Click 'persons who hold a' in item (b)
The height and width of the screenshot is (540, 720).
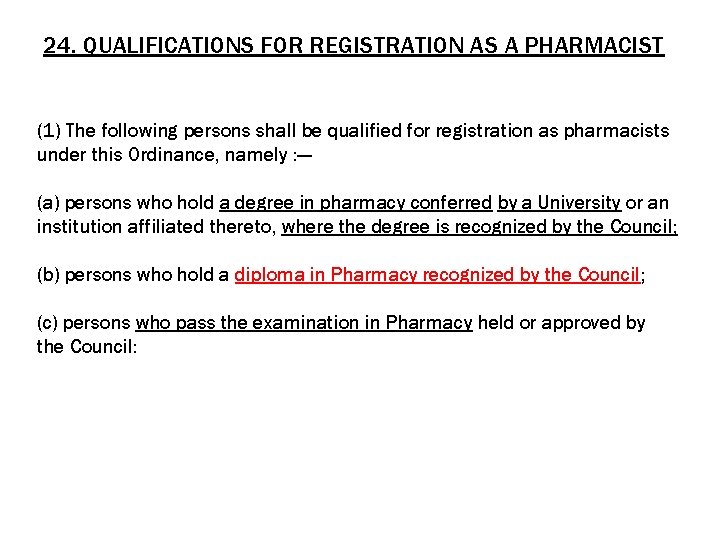(147, 275)
